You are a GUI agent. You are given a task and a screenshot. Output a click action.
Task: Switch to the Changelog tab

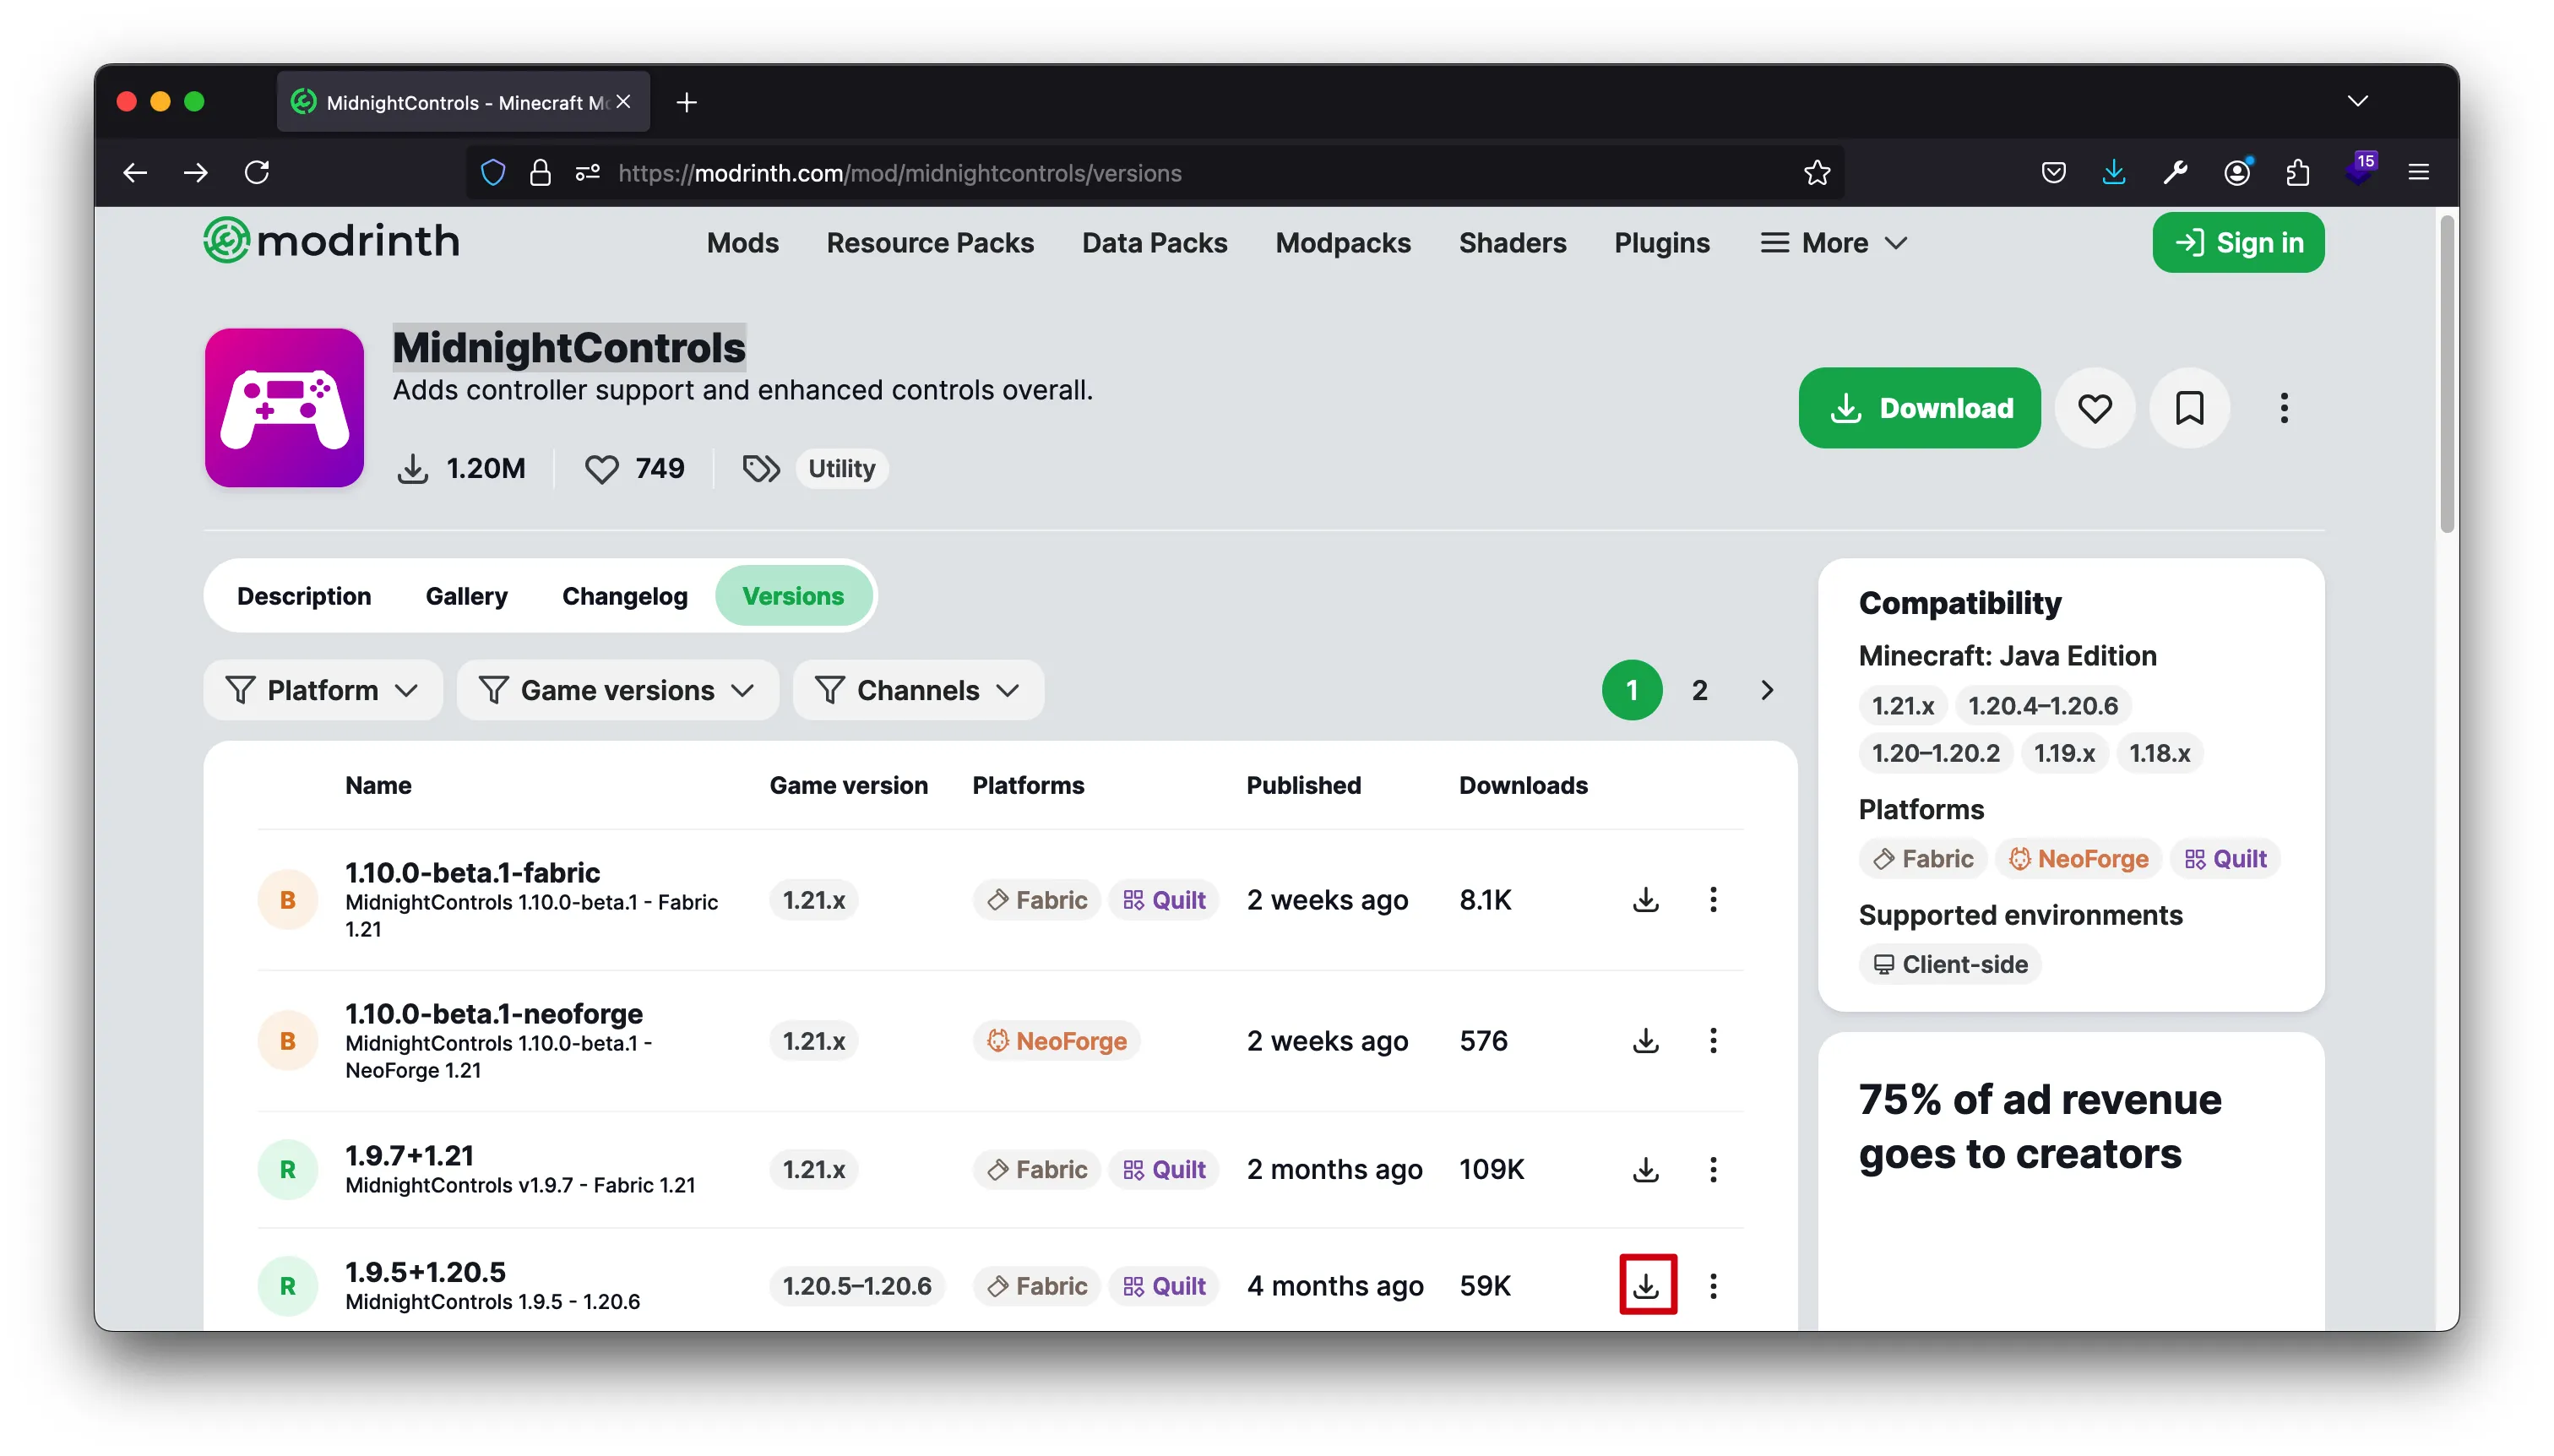(x=624, y=596)
